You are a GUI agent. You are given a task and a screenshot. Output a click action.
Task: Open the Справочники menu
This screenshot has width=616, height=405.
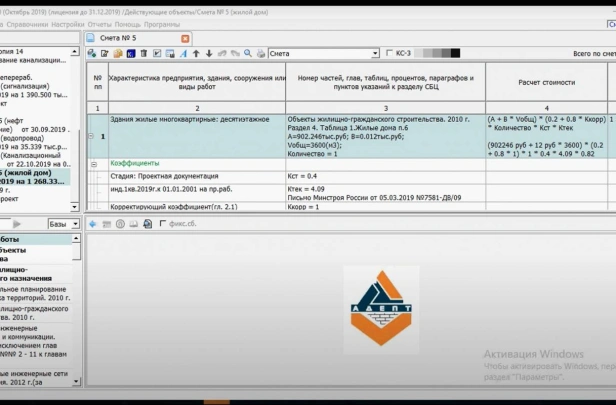[x=27, y=24]
